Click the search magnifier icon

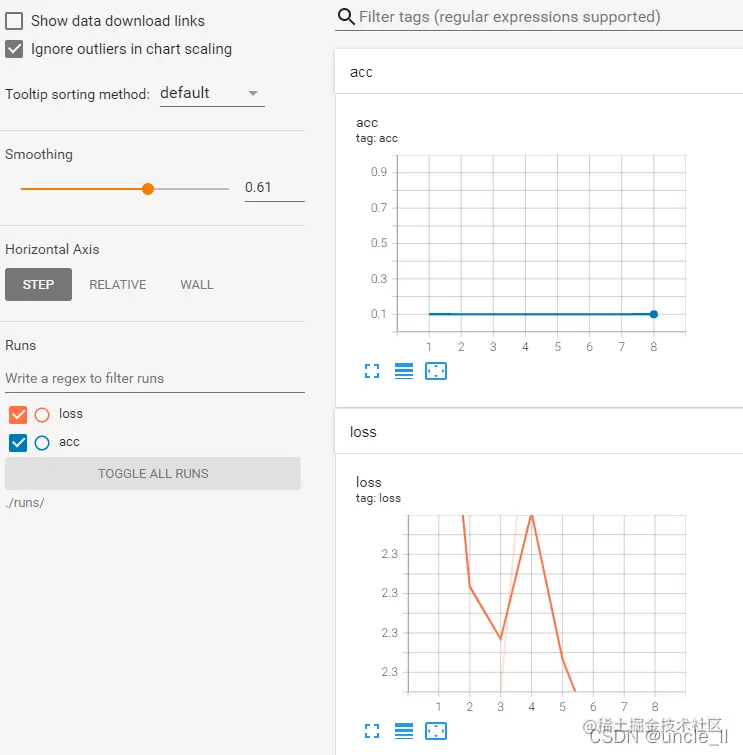point(346,16)
